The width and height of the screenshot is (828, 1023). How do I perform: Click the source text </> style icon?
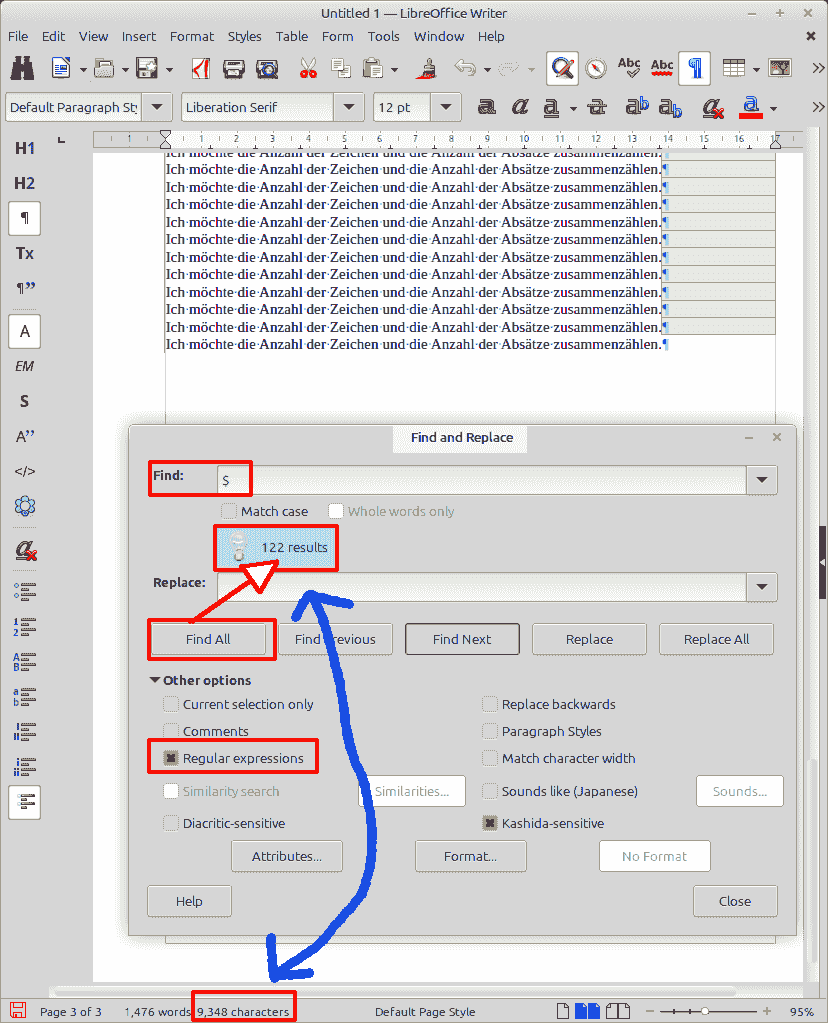pos(24,471)
